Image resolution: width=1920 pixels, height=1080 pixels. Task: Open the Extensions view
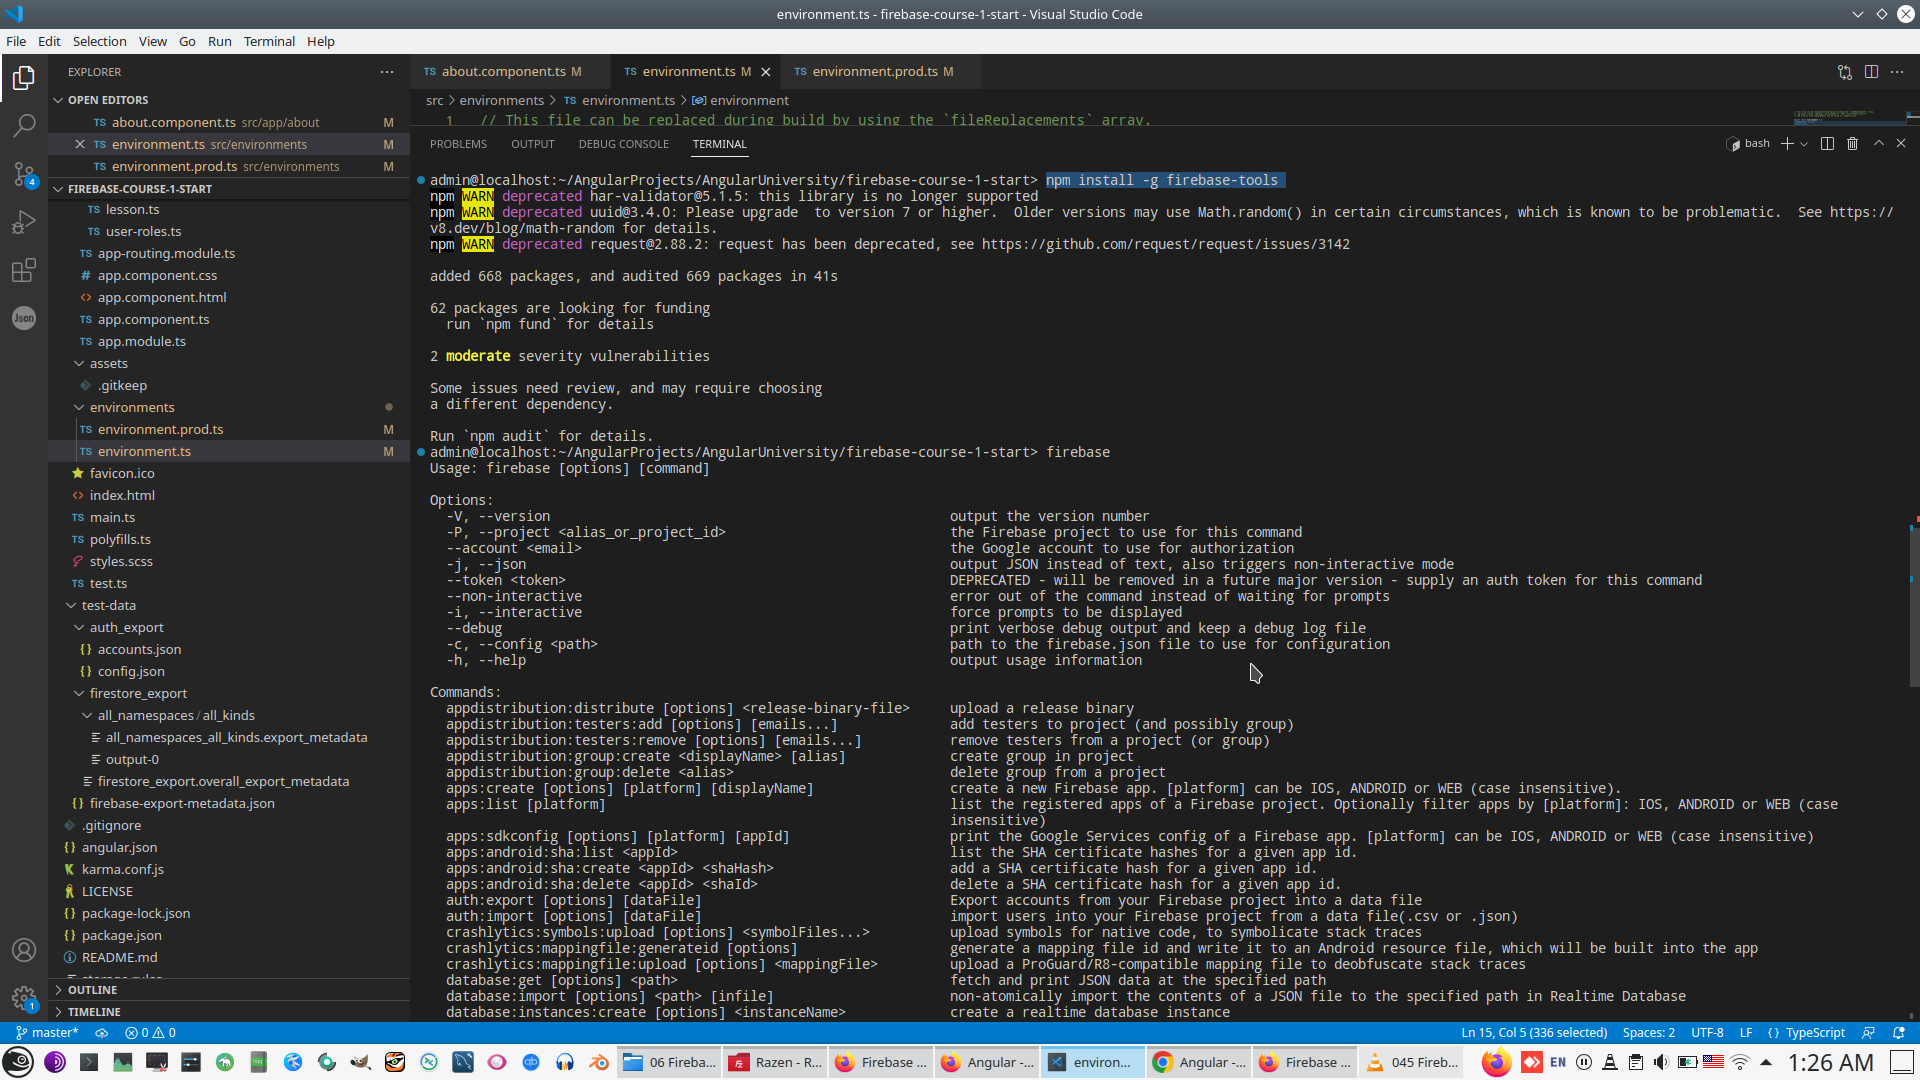point(24,270)
